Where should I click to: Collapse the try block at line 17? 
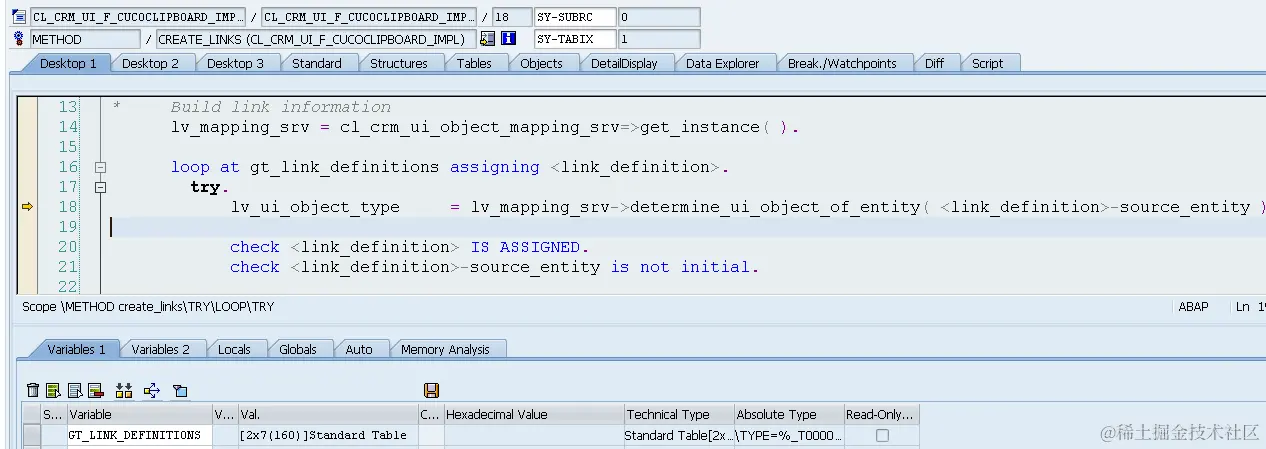click(100, 187)
